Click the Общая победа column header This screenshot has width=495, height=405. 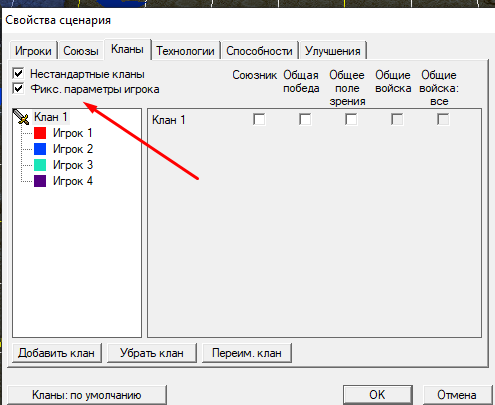coord(301,82)
